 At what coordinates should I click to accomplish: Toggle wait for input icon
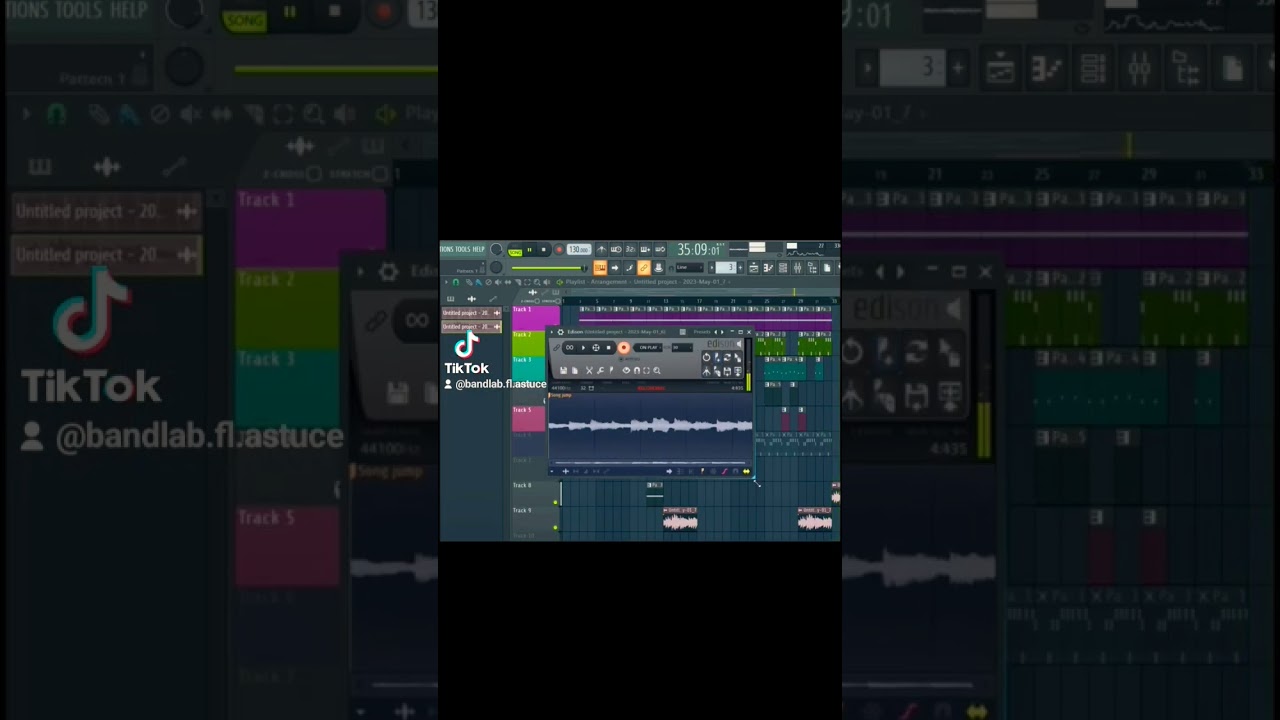tap(616, 250)
